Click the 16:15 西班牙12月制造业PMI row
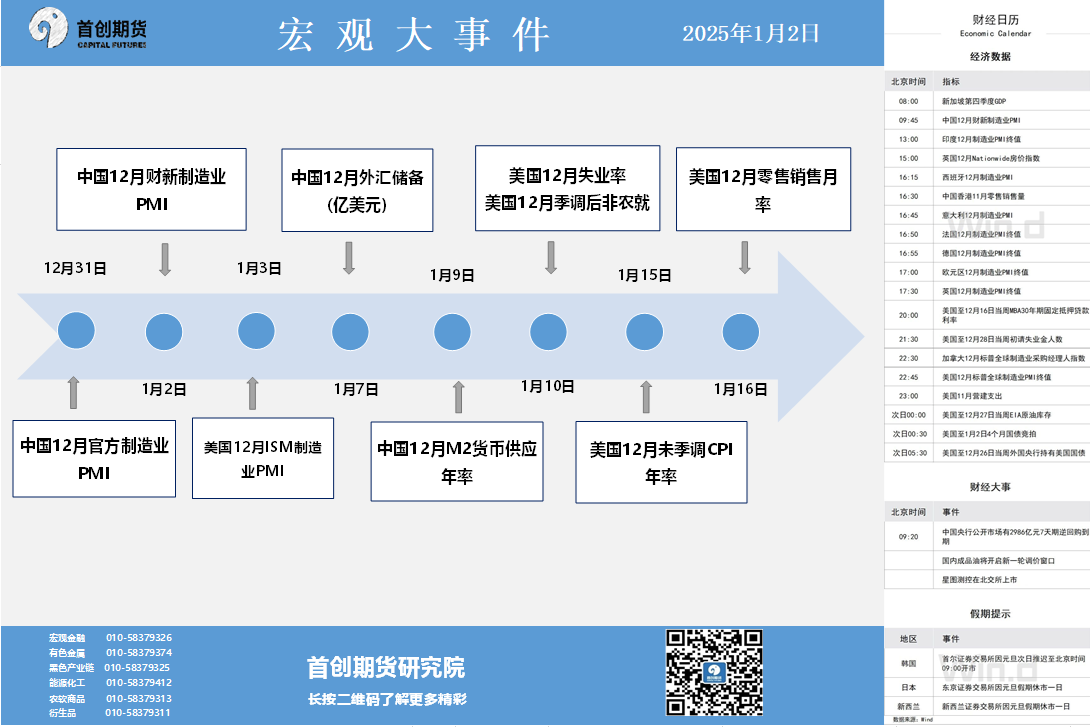 987,177
